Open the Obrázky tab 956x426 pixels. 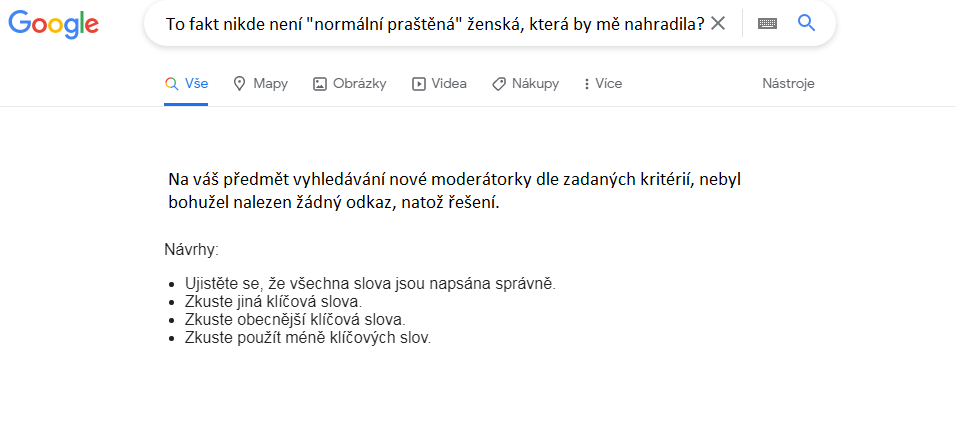point(349,84)
